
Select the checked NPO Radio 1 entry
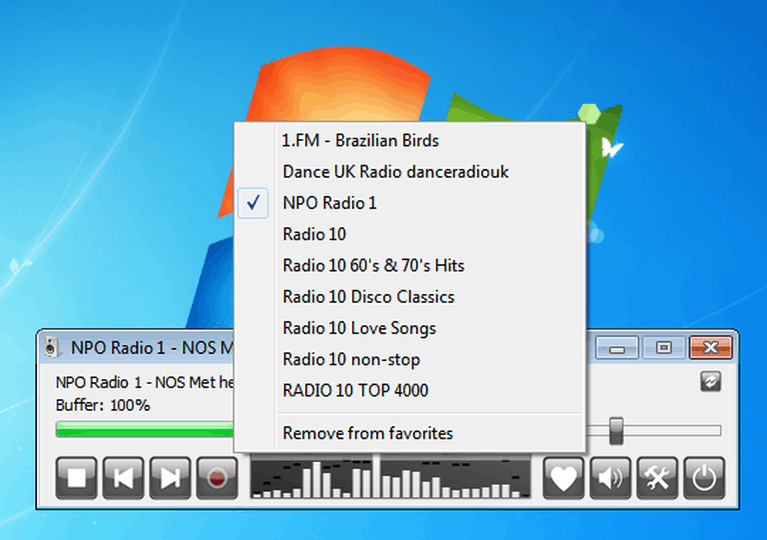410,203
